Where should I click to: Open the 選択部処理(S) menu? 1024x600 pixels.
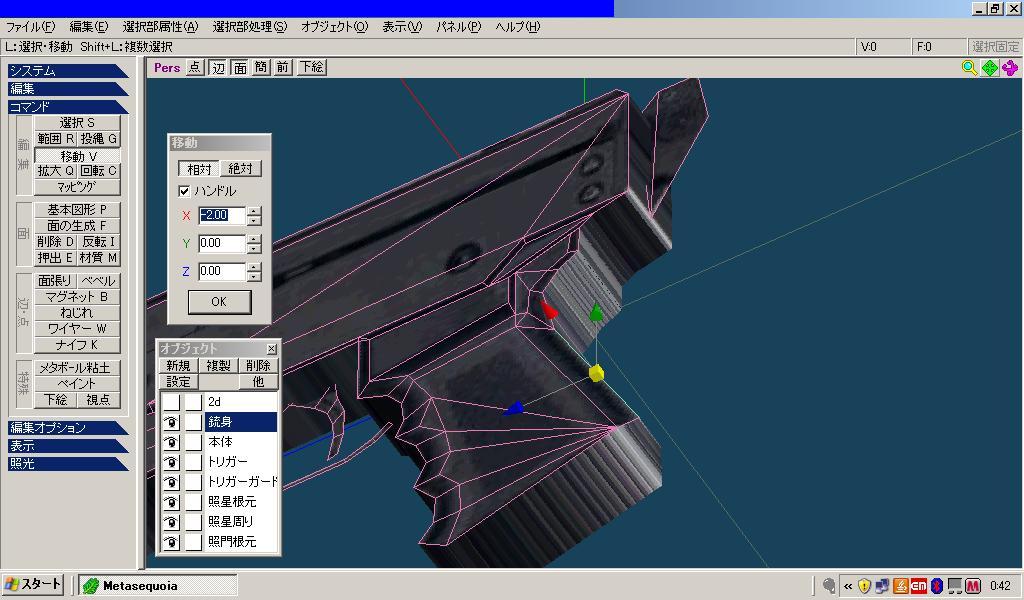[249, 27]
